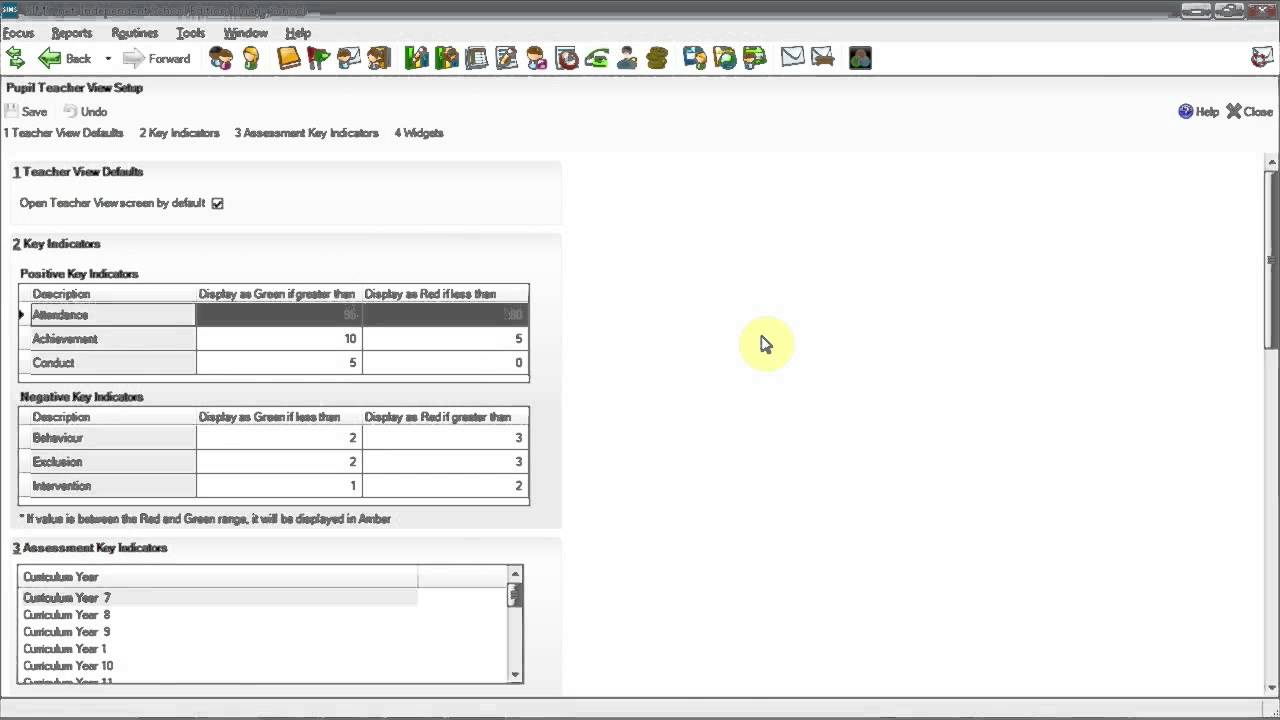Click the green telephone icon
The width and height of the screenshot is (1280, 720).
pyautogui.click(x=597, y=58)
